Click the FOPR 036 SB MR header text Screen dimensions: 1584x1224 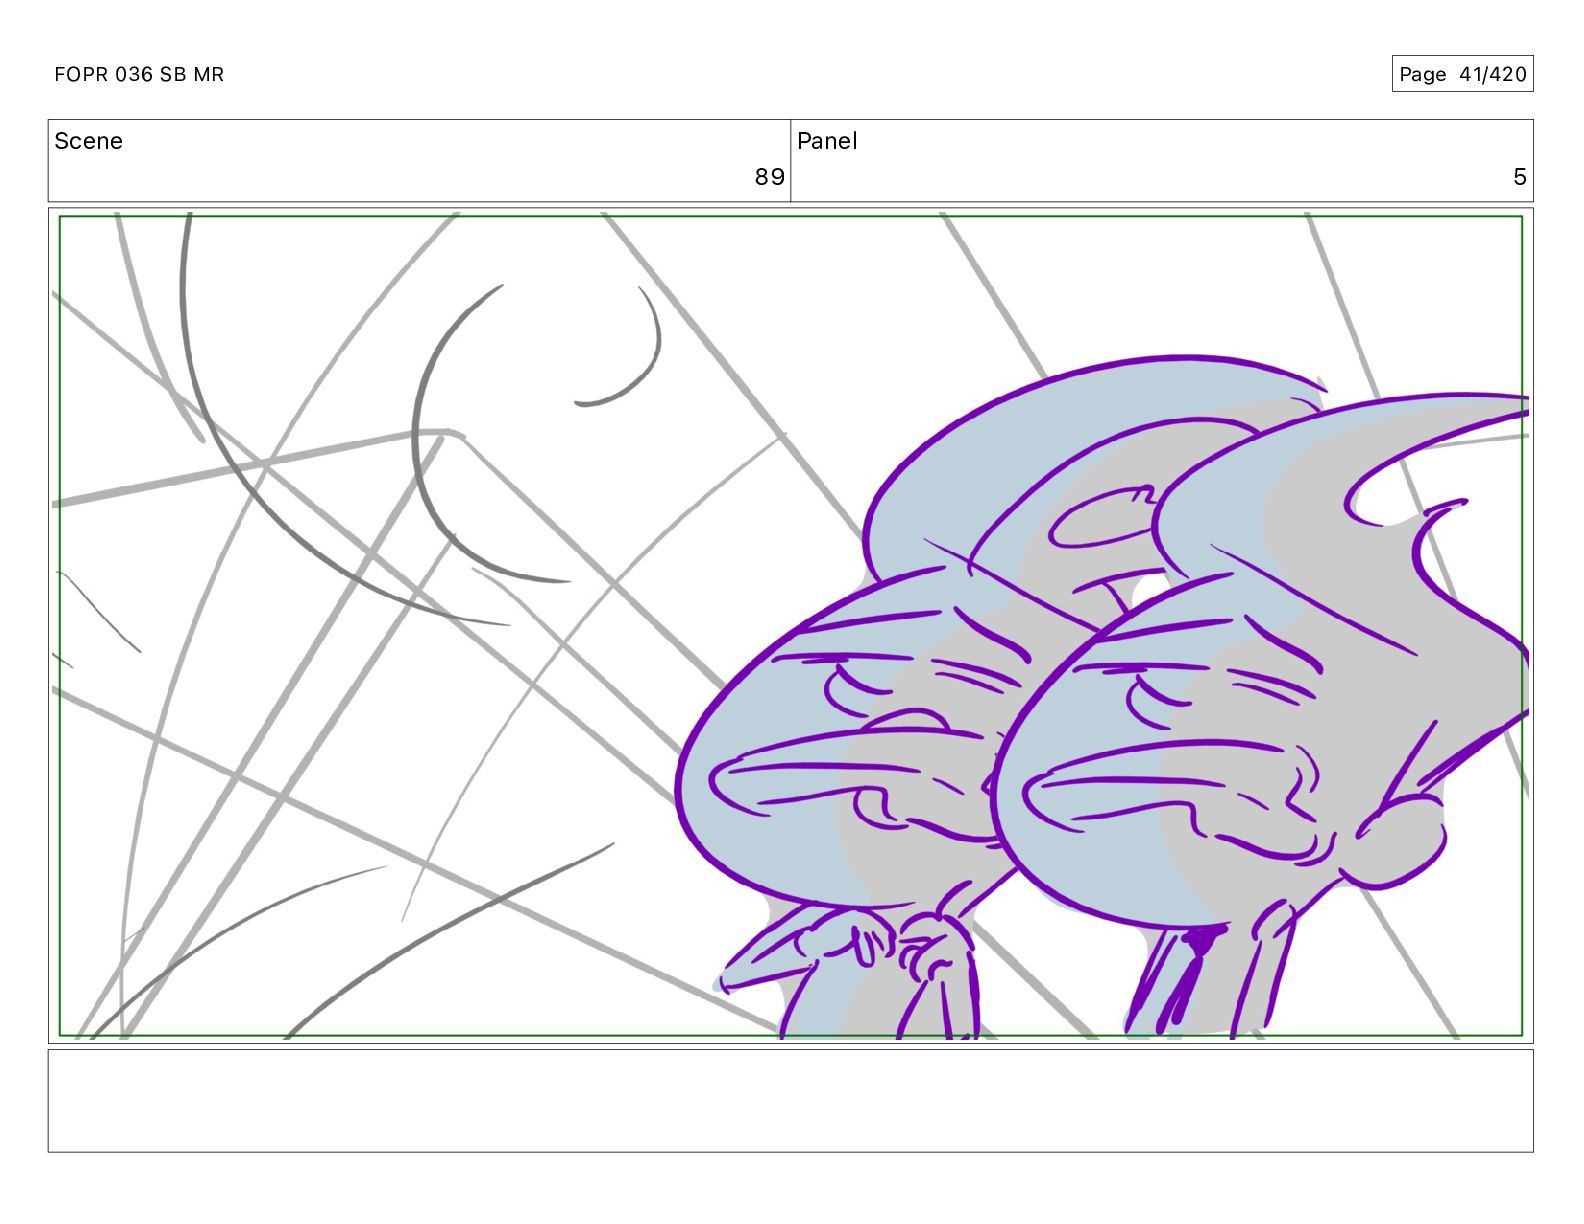tap(139, 75)
